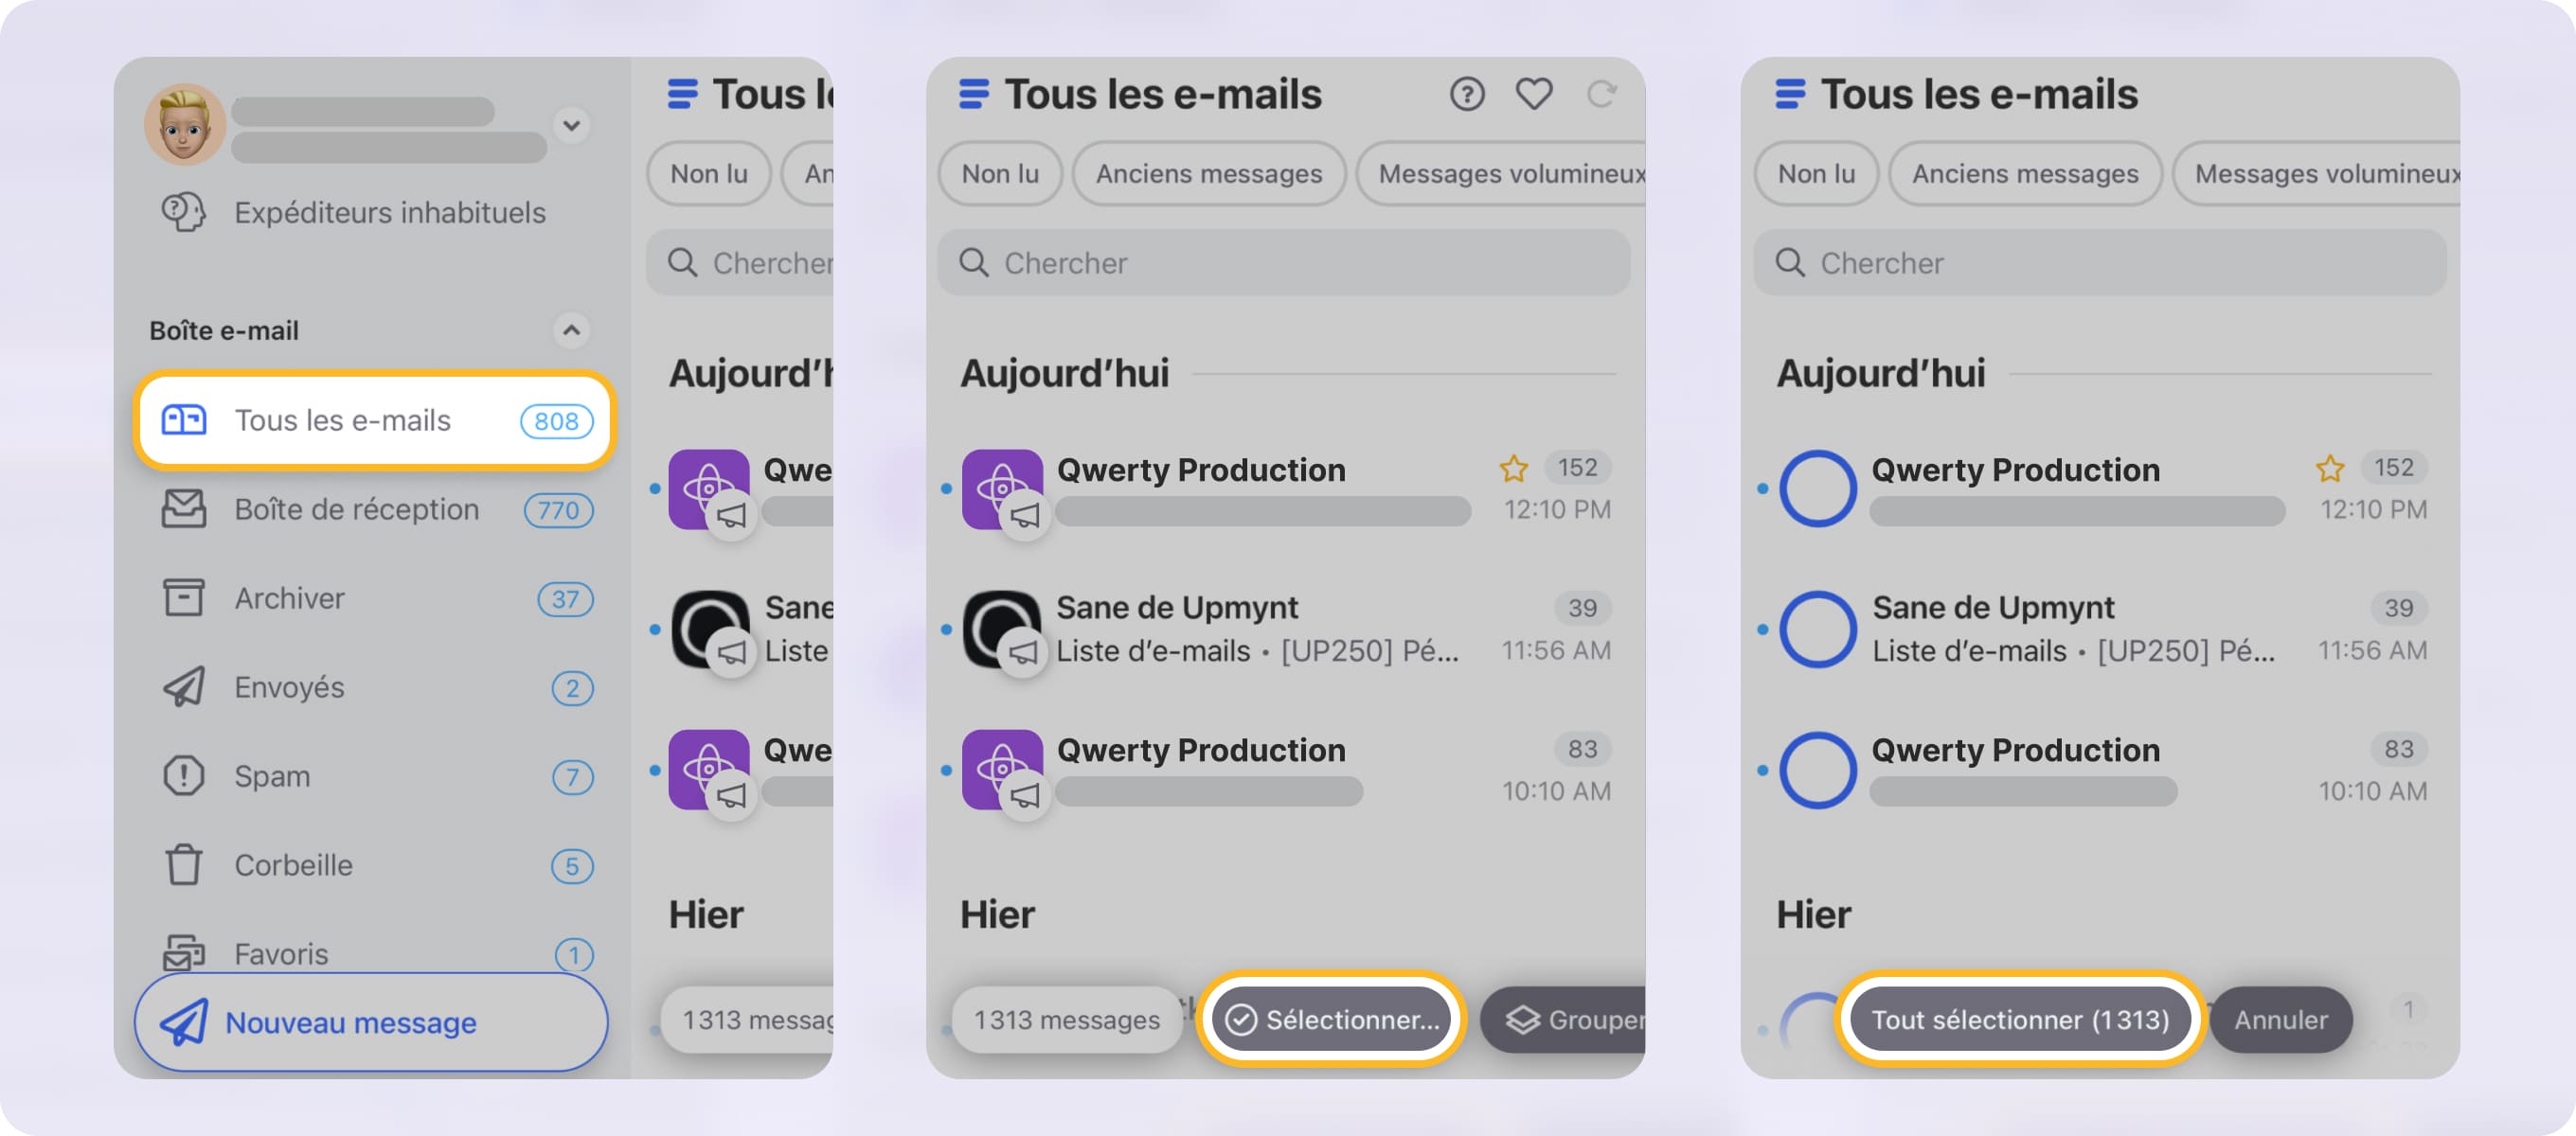Click the Chercher search field in right panel
This screenshot has height=1136, width=2576.
tap(2100, 263)
